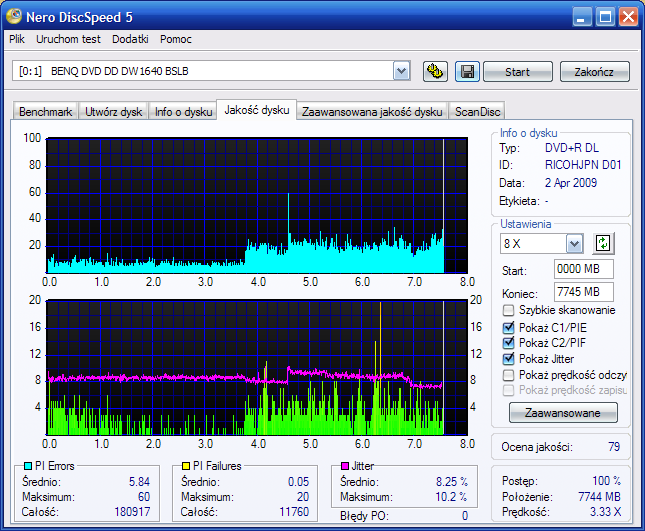Expand the 8 X scan speed dropdown

(x=574, y=244)
